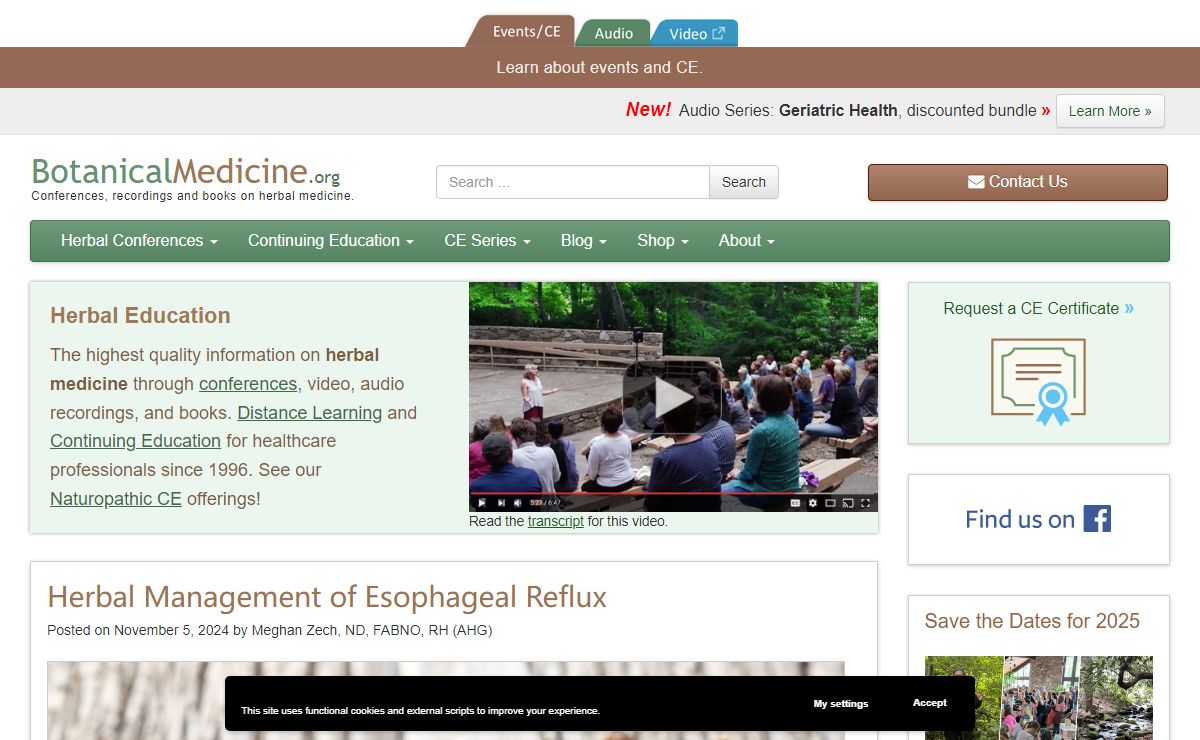Click the external link icon on the Video tab
This screenshot has width=1200, height=740.
coord(719,33)
